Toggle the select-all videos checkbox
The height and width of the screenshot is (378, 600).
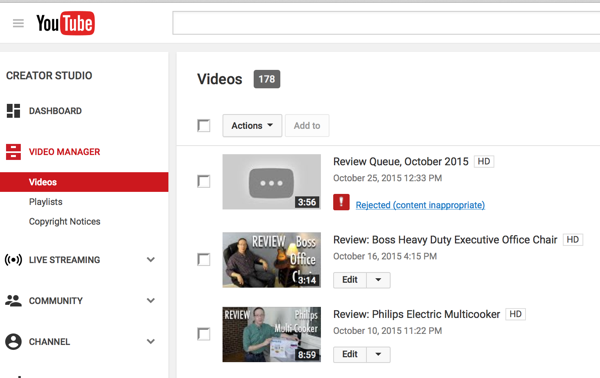[204, 125]
